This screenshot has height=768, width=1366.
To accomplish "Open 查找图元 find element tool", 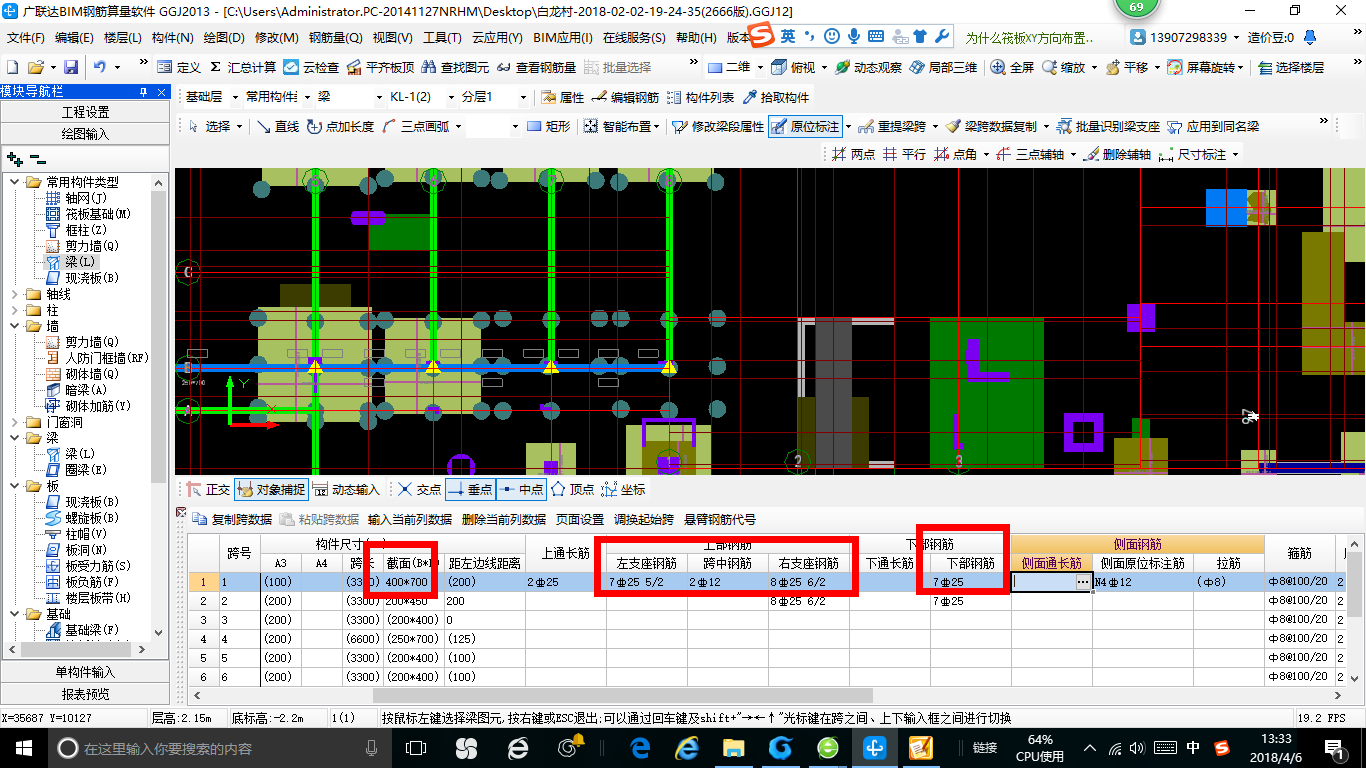I will (456, 67).
